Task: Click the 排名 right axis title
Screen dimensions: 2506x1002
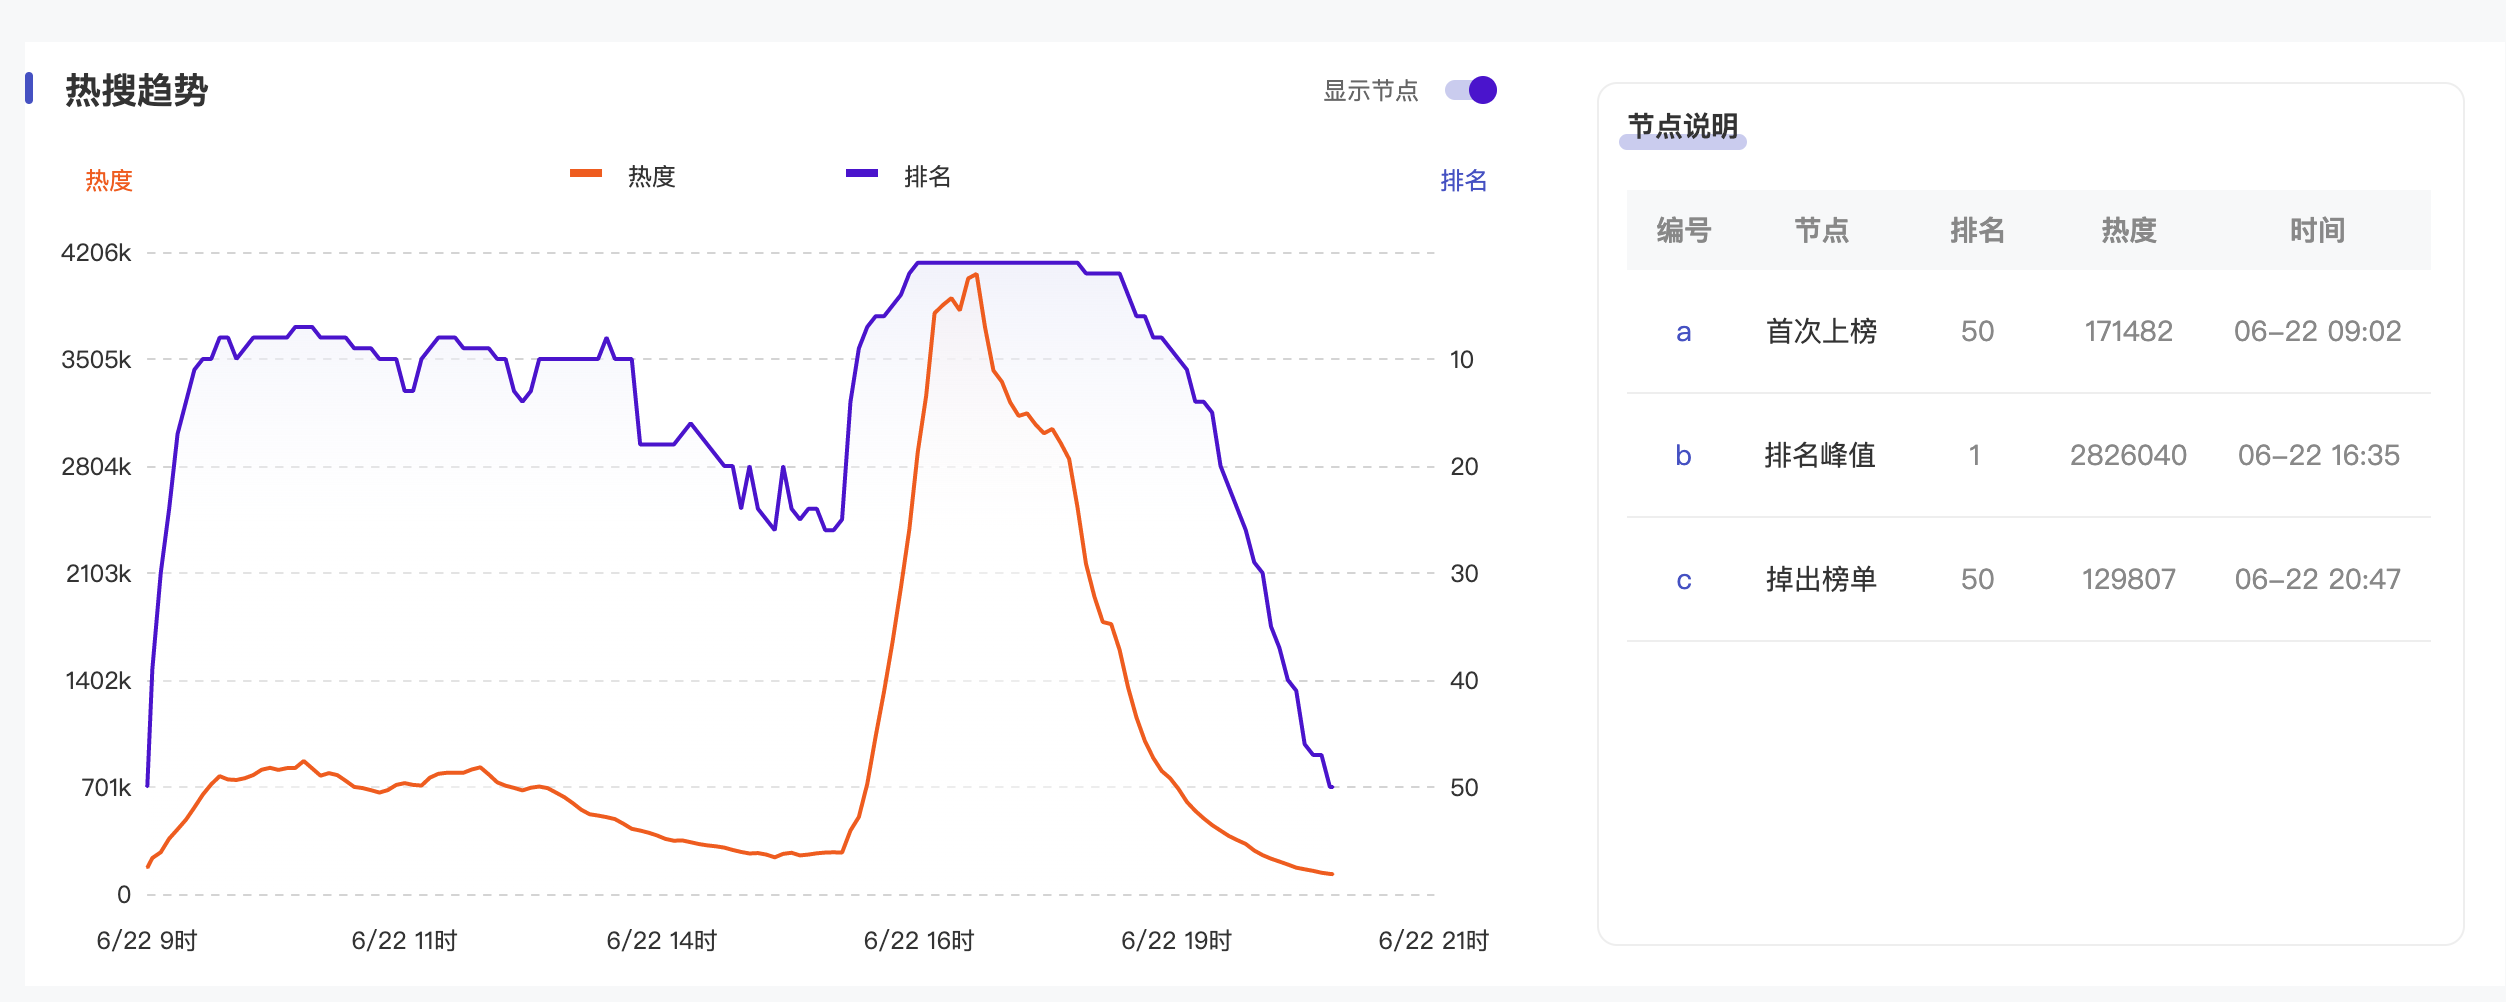Action: (1463, 180)
